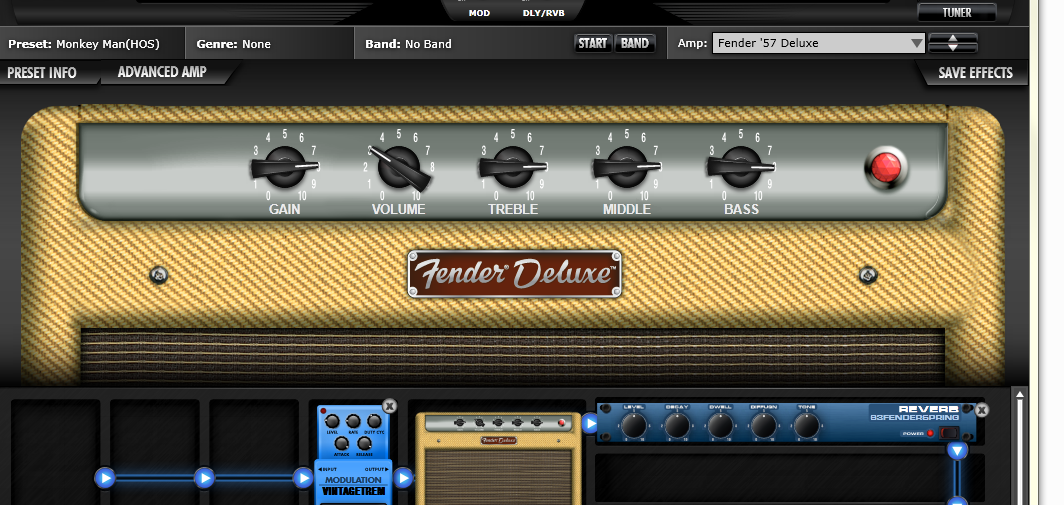
Task: Adjust the Reverb DWELL knob
Action: tap(720, 426)
